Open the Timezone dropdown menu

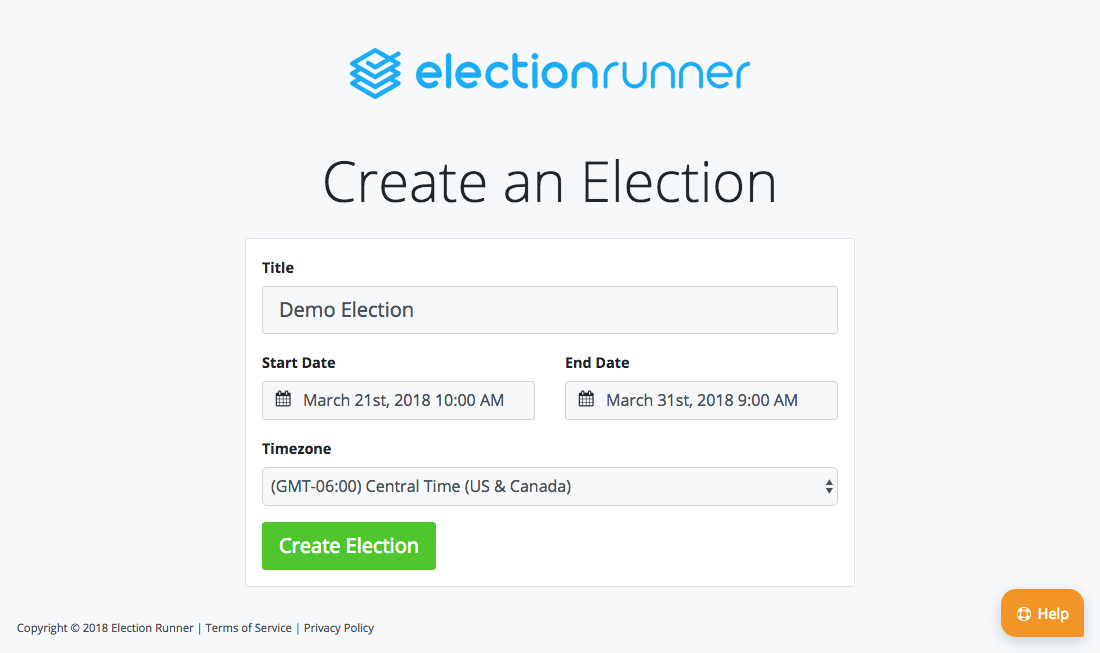pyautogui.click(x=550, y=486)
